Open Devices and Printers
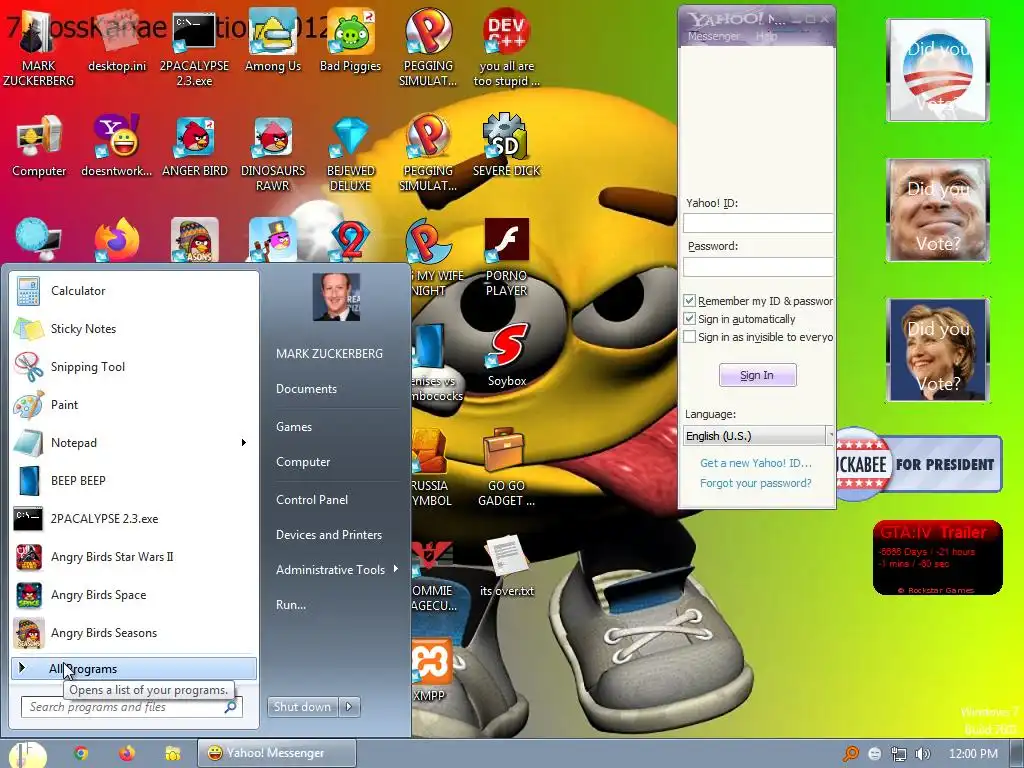This screenshot has height=768, width=1024. point(329,535)
